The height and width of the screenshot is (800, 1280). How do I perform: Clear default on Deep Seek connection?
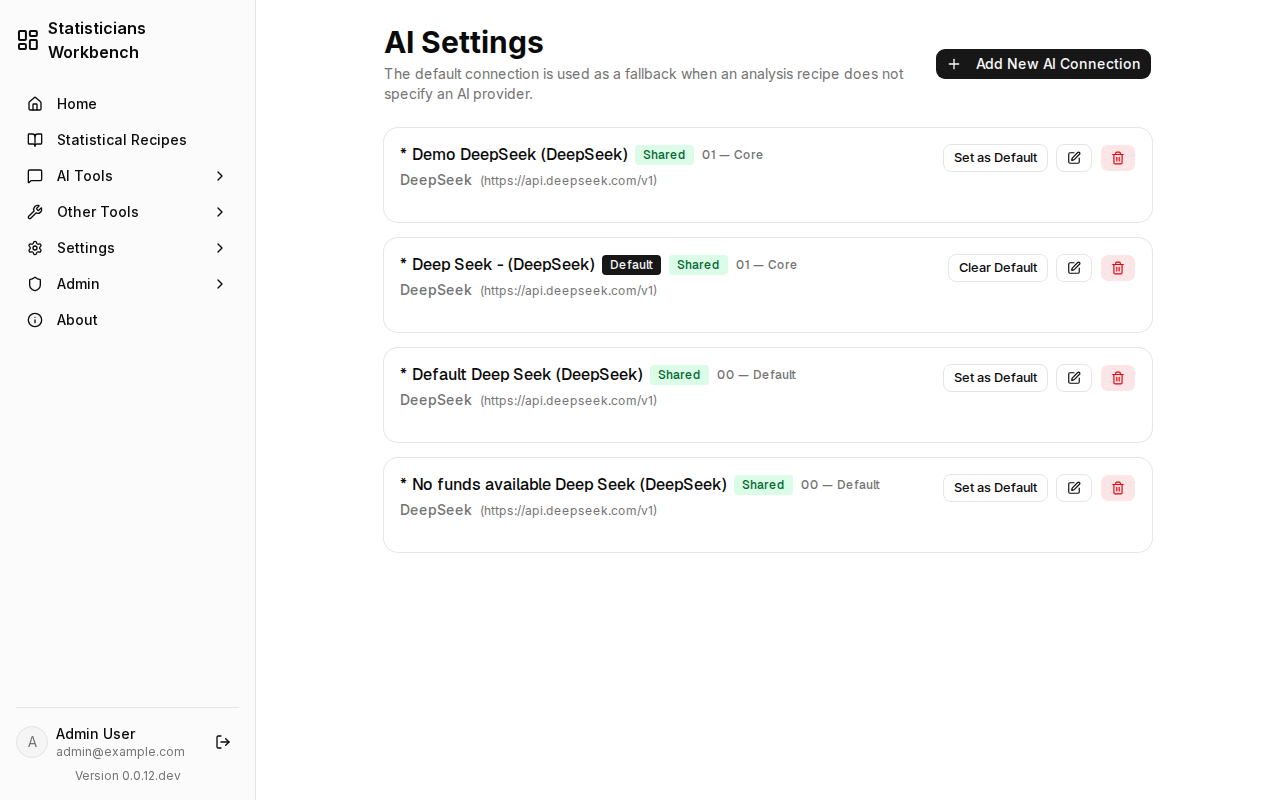pos(998,268)
